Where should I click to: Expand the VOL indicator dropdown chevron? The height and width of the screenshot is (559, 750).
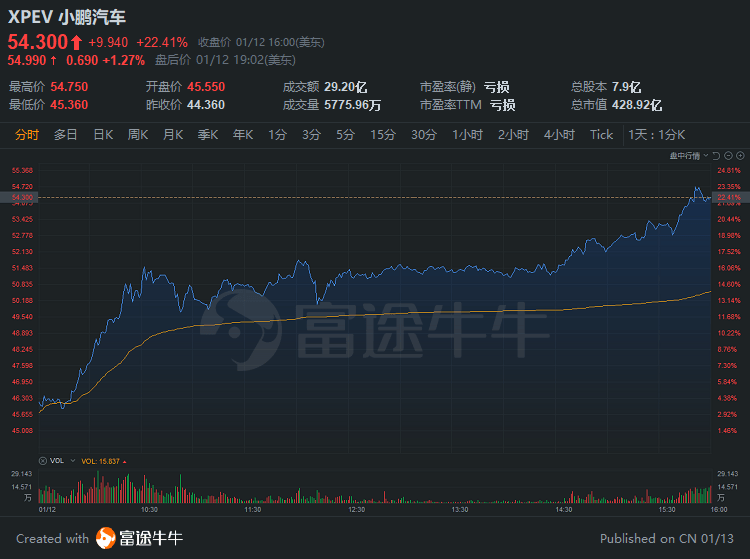[x=73, y=461]
